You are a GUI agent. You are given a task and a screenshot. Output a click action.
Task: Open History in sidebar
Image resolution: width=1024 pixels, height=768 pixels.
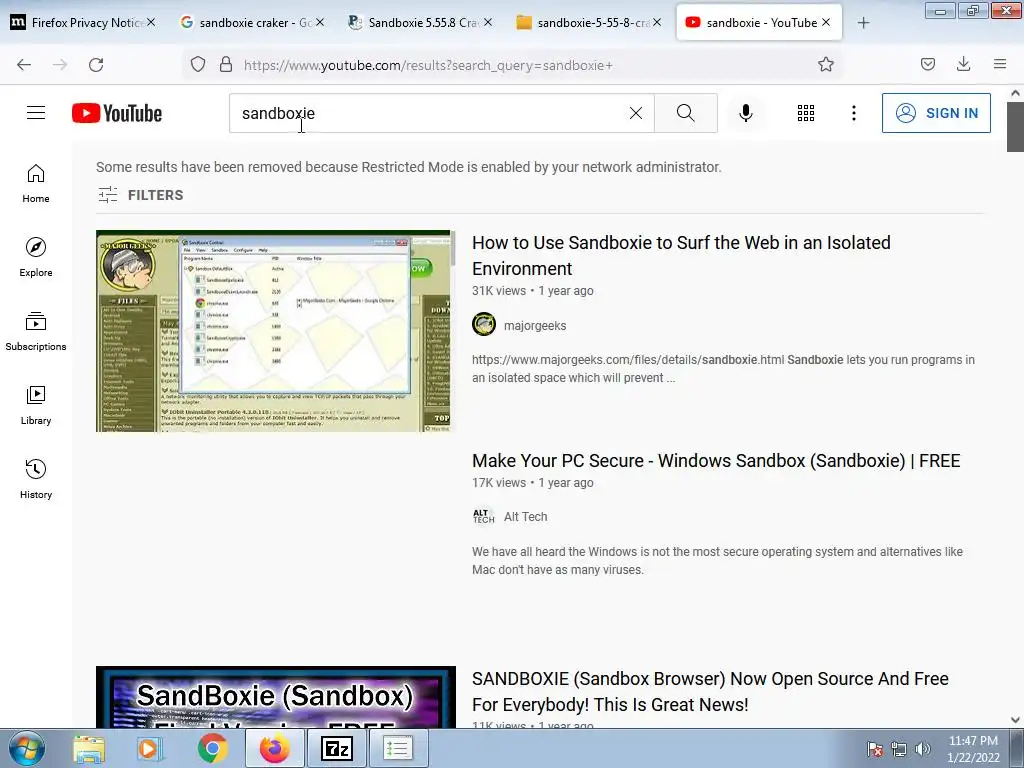pyautogui.click(x=36, y=479)
